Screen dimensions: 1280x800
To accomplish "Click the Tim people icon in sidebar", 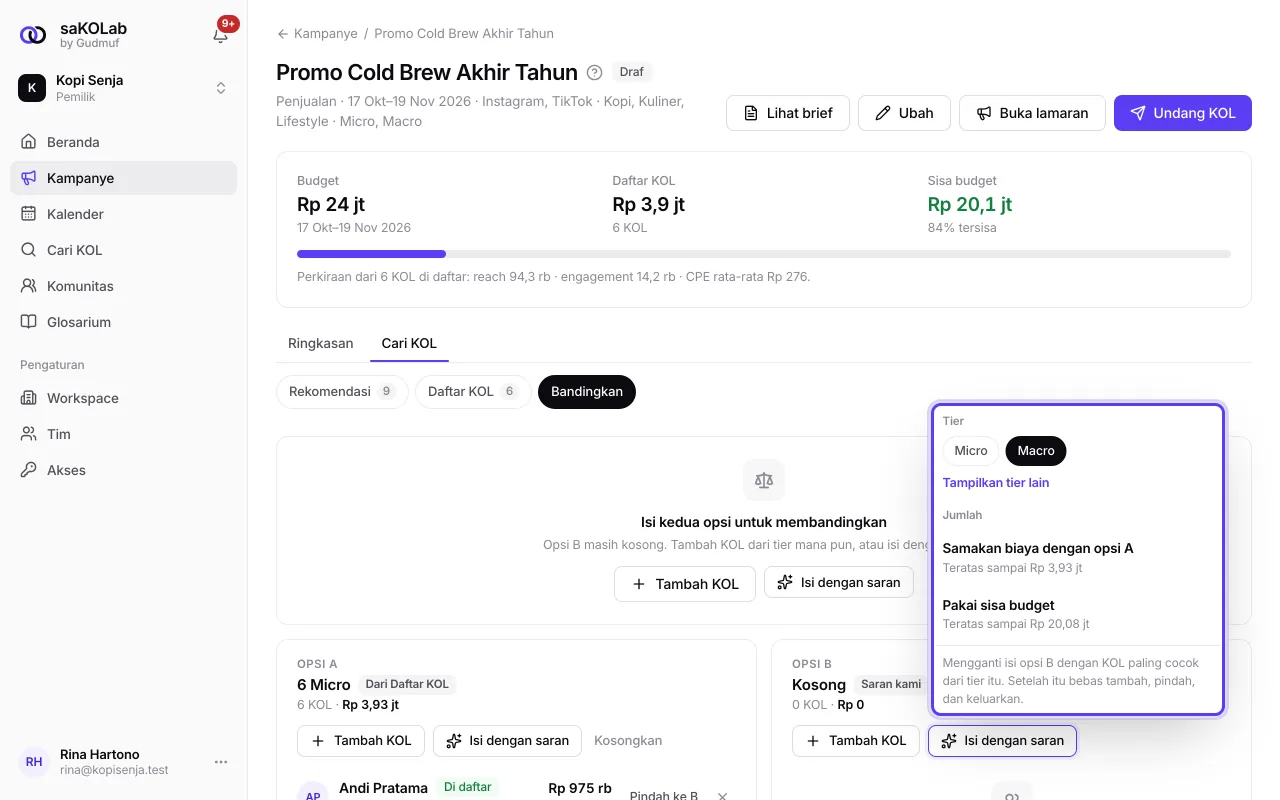I will [28, 434].
